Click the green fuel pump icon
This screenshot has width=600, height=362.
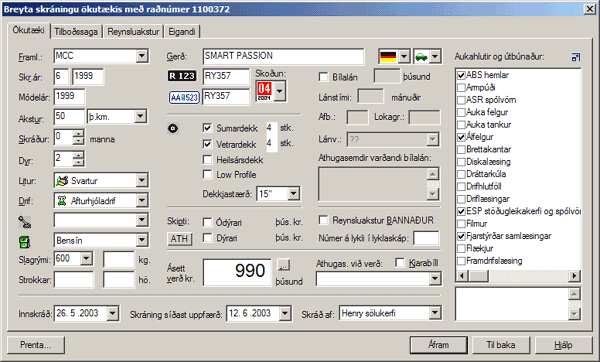coord(24,242)
